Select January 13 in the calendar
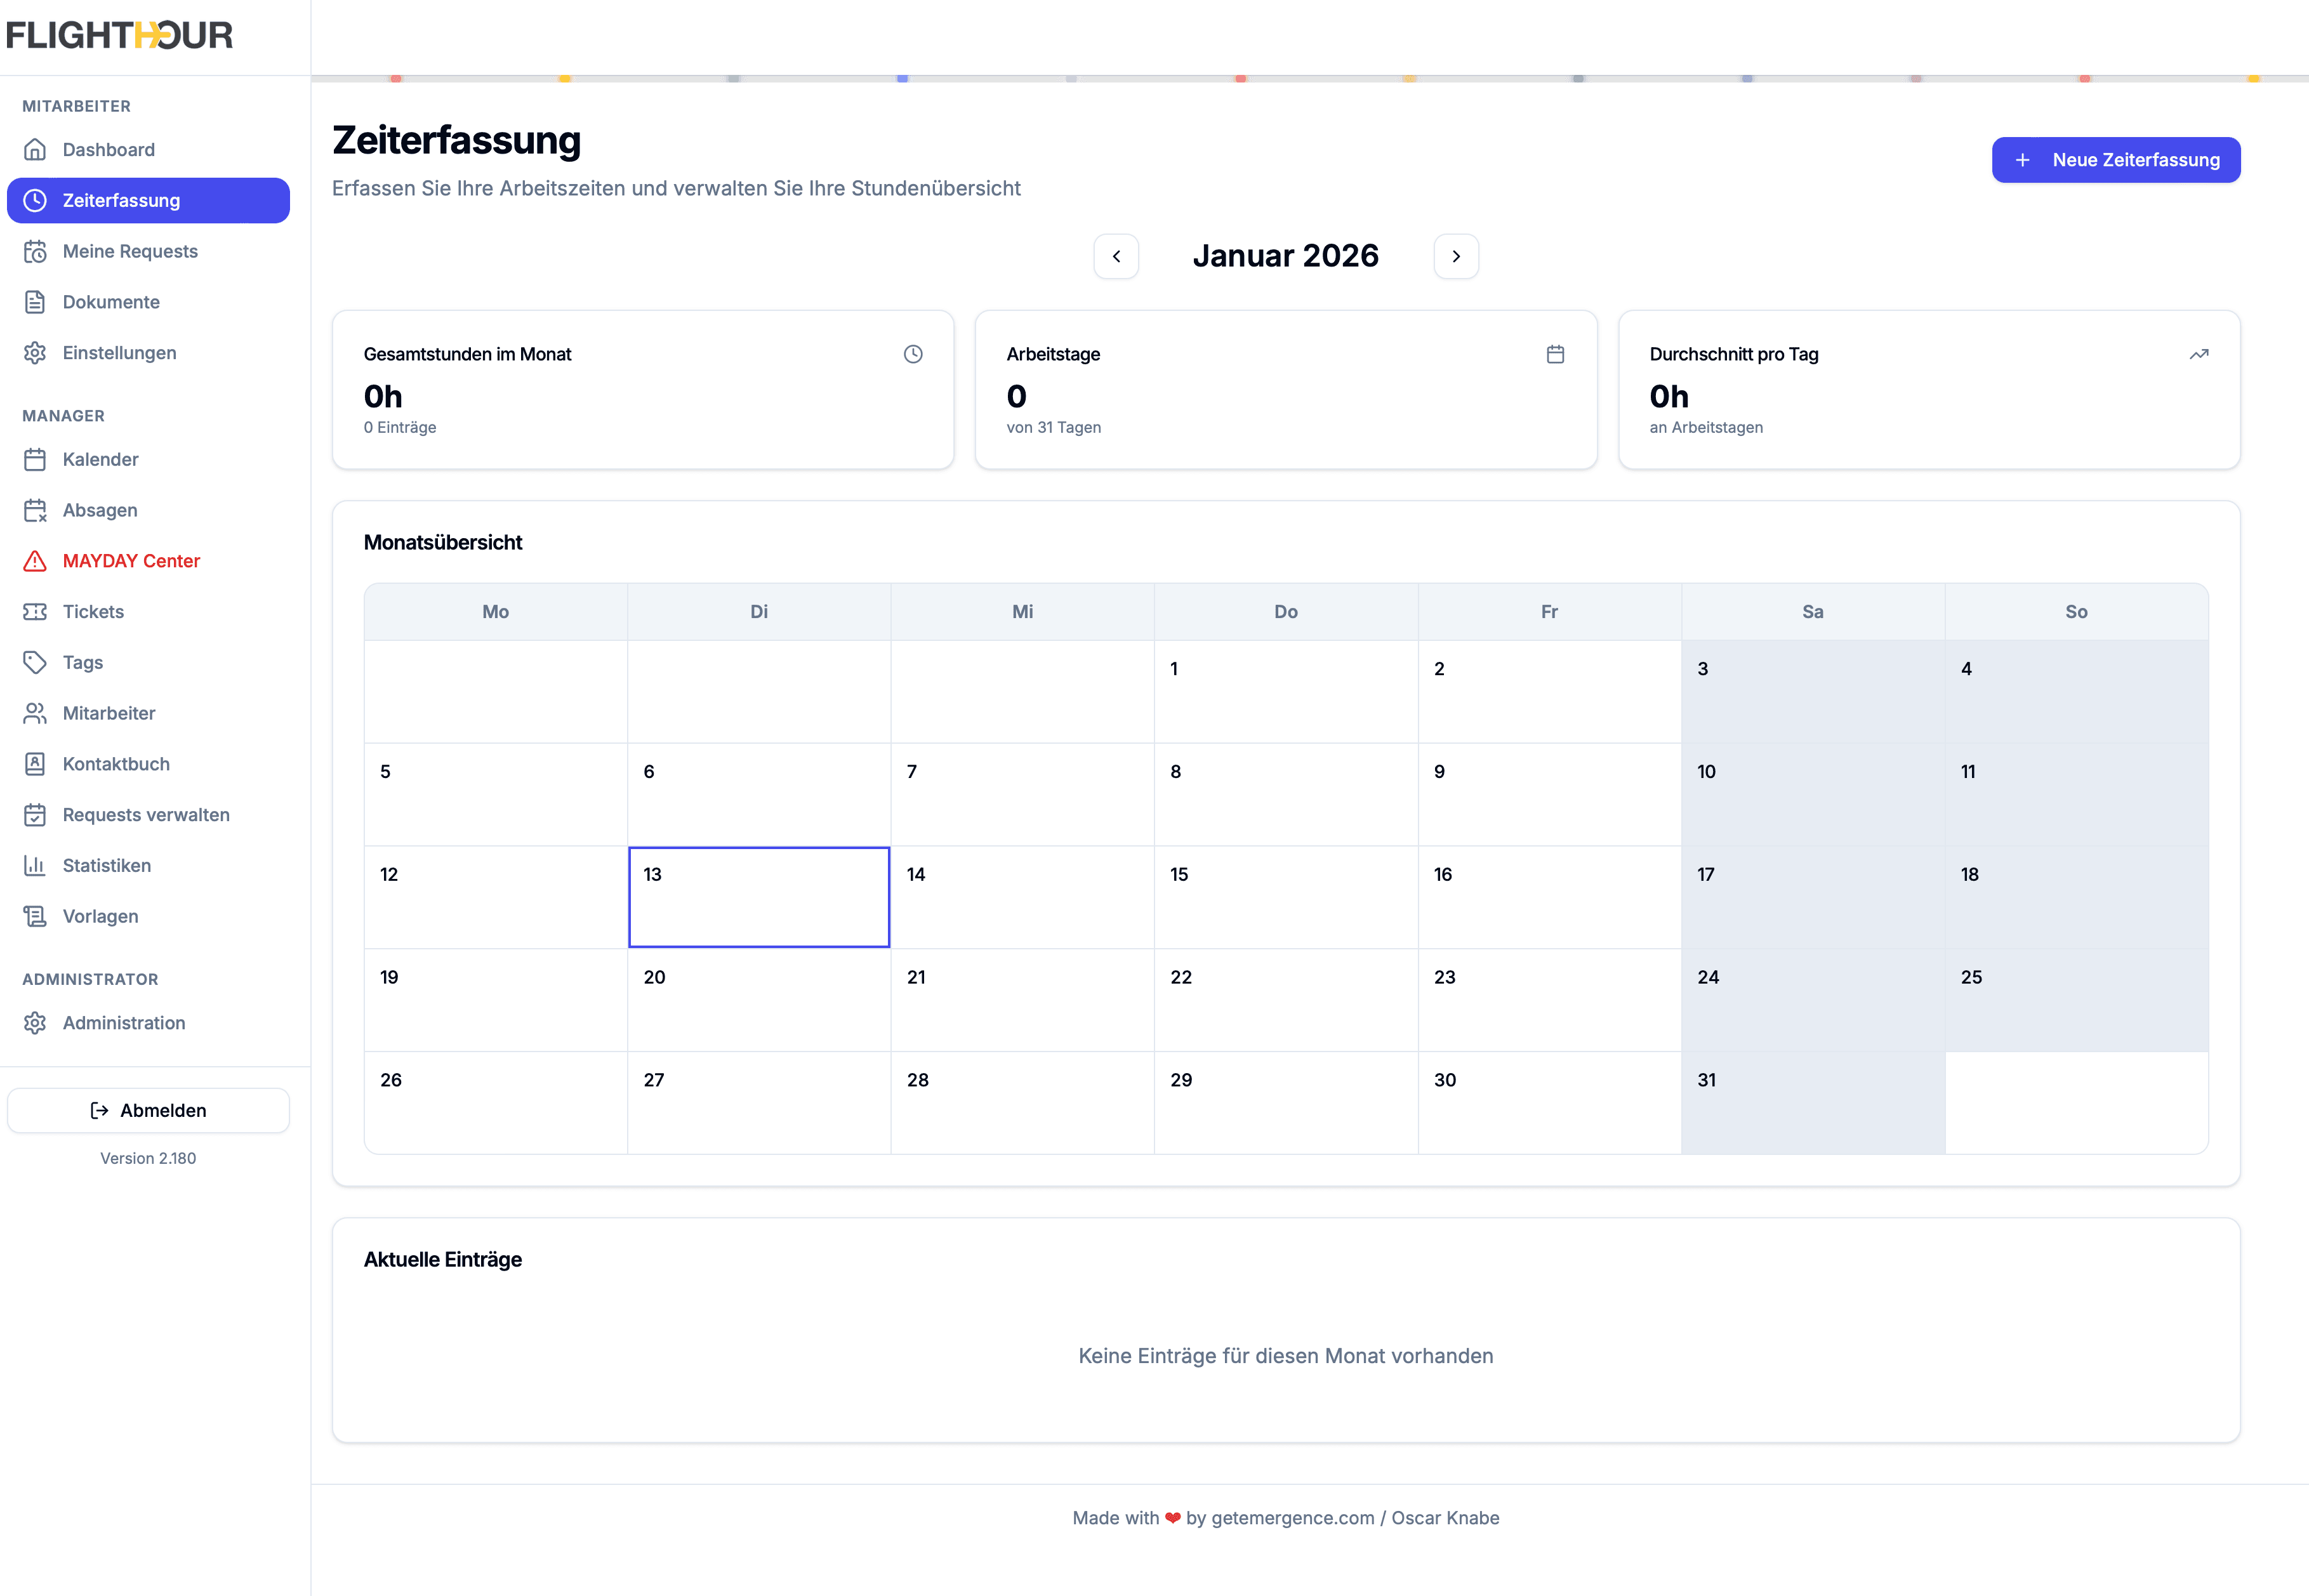This screenshot has width=2309, height=1596. (x=758, y=897)
